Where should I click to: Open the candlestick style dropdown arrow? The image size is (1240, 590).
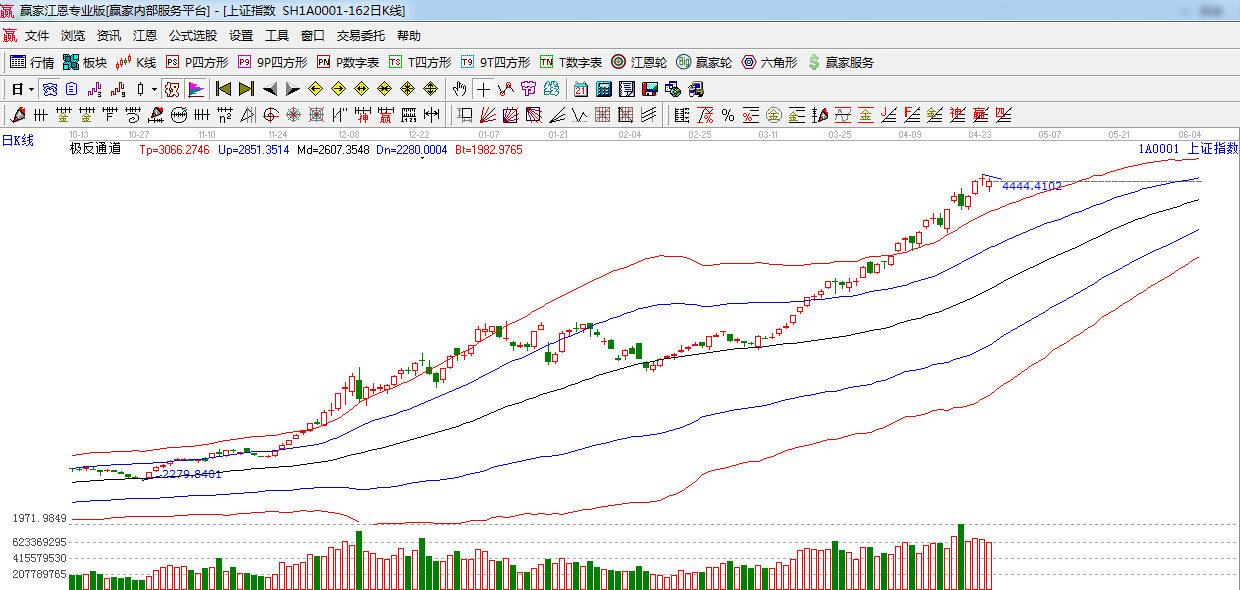pyautogui.click(x=153, y=89)
